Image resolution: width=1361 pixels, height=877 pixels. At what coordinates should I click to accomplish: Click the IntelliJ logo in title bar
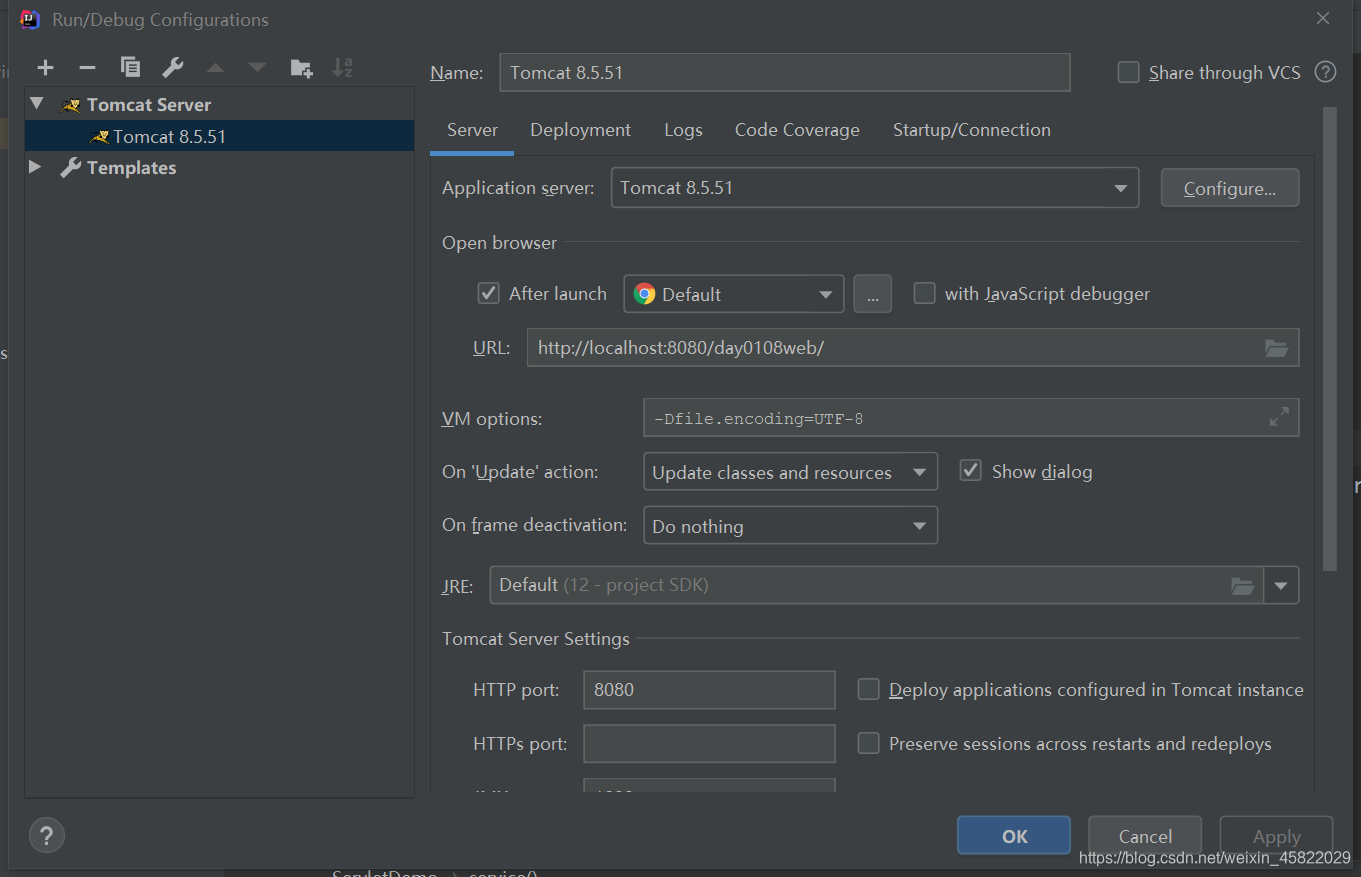point(30,19)
